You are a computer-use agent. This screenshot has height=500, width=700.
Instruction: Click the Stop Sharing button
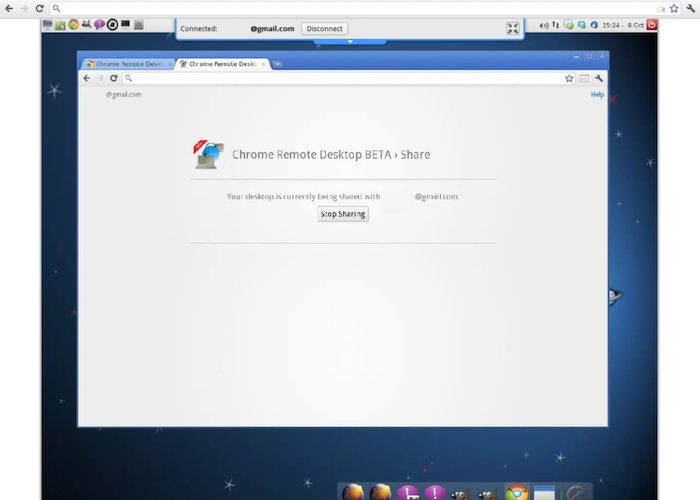[343, 214]
